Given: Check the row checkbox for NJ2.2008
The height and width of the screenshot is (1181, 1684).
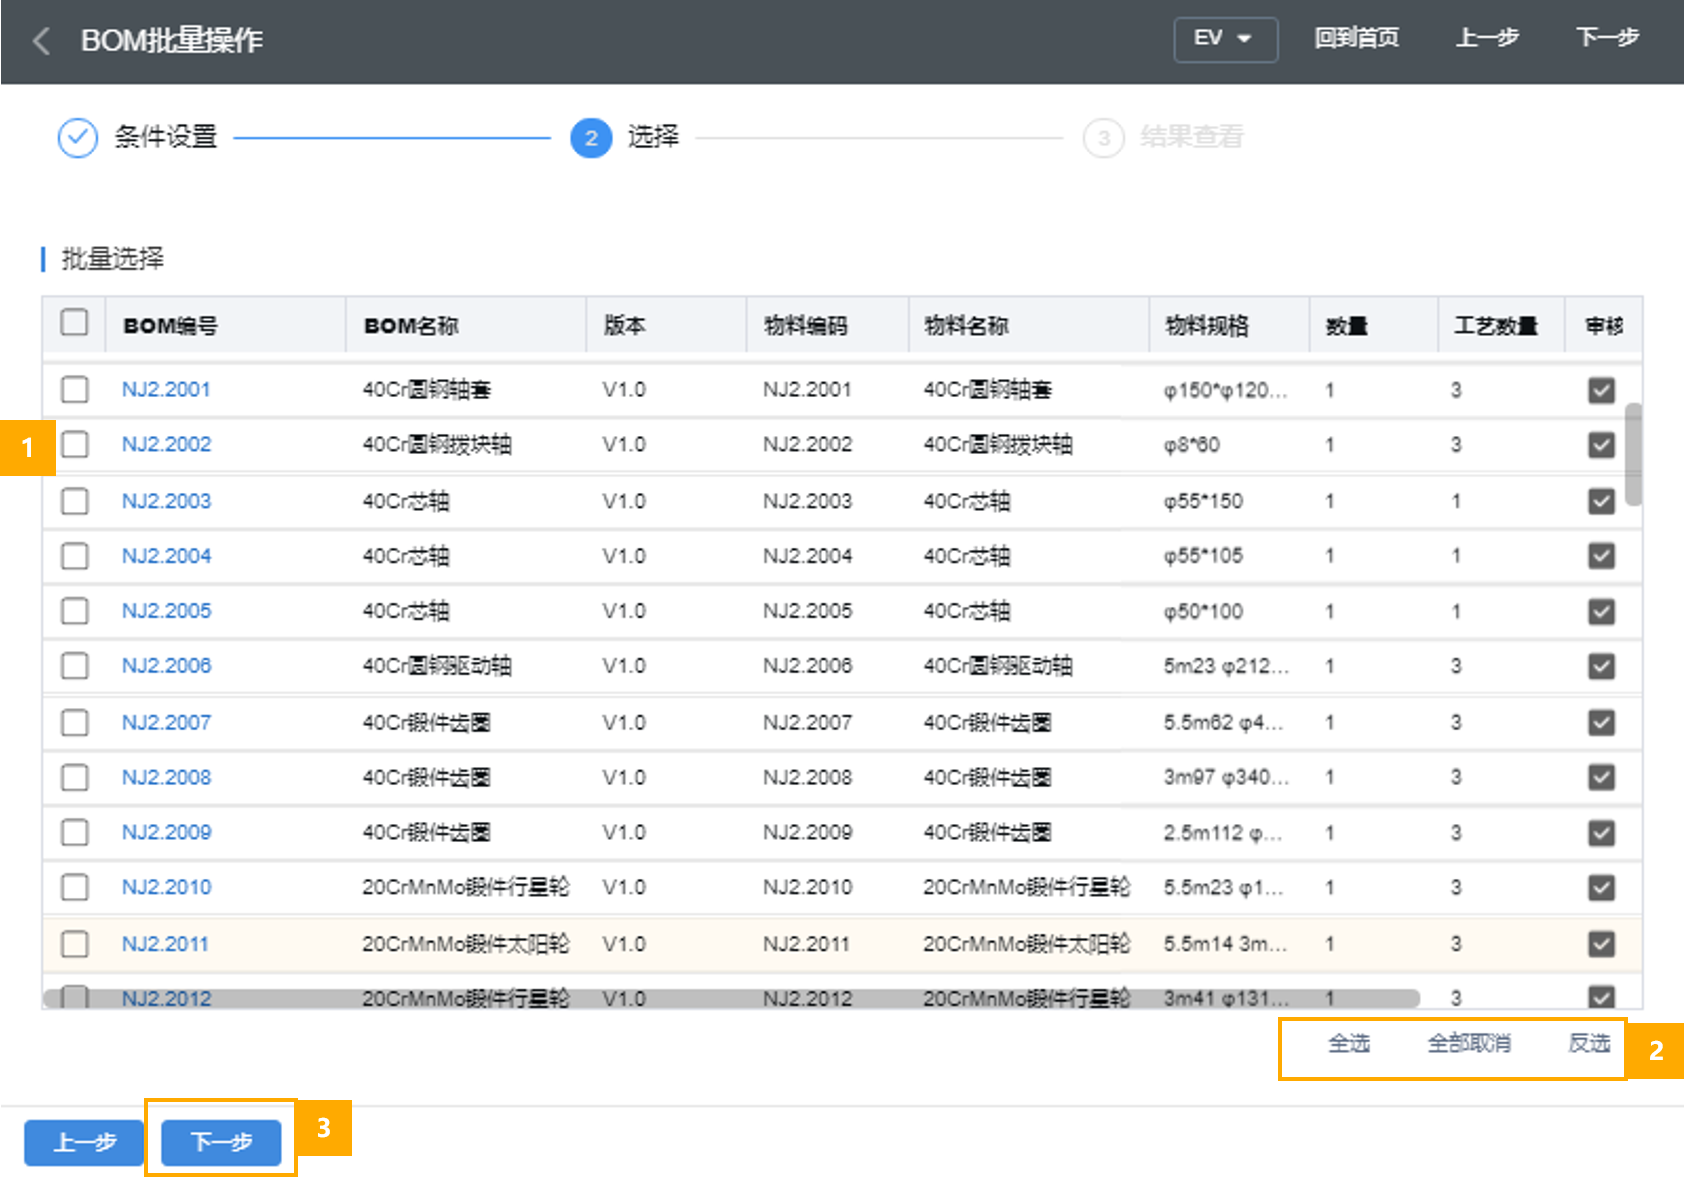Looking at the screenshot, I should 74,777.
